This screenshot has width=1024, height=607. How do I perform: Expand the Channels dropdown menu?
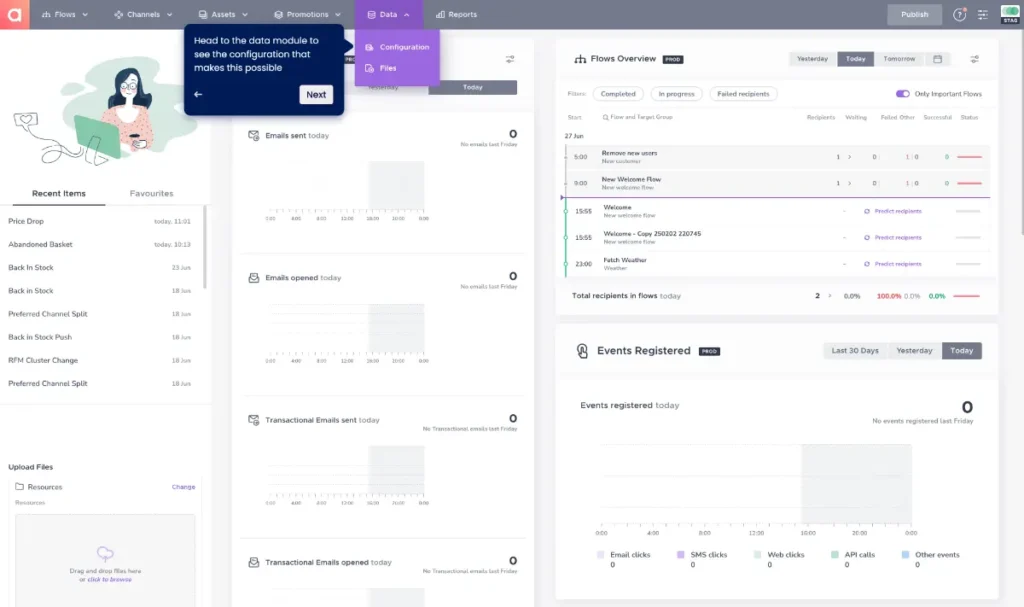click(x=143, y=15)
